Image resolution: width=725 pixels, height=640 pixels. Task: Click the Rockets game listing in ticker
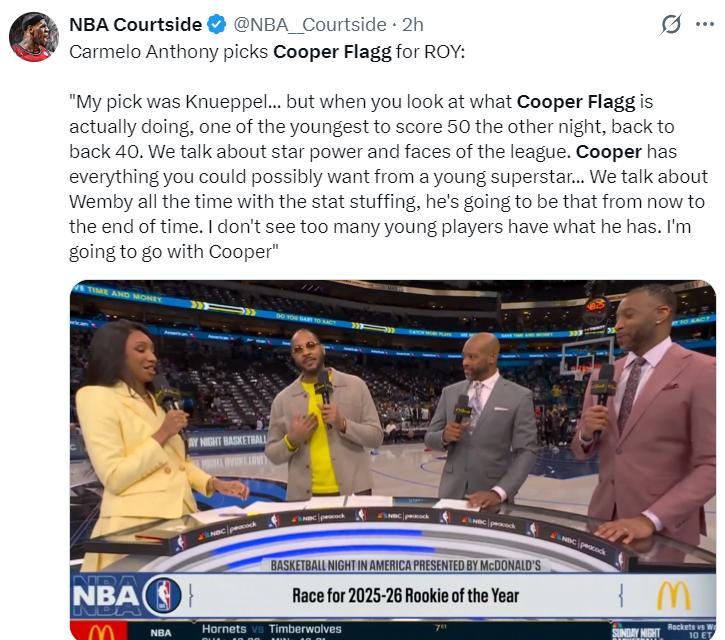coord(691,631)
